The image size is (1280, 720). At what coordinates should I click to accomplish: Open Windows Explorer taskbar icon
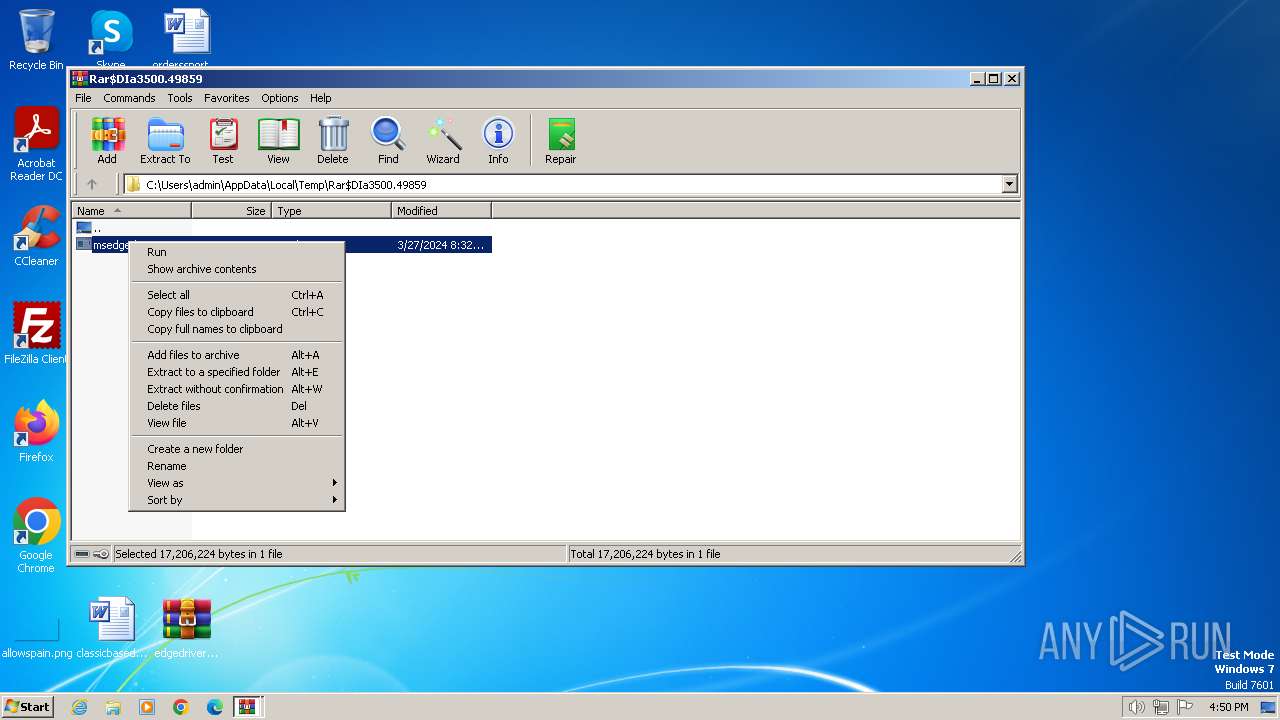(113, 707)
